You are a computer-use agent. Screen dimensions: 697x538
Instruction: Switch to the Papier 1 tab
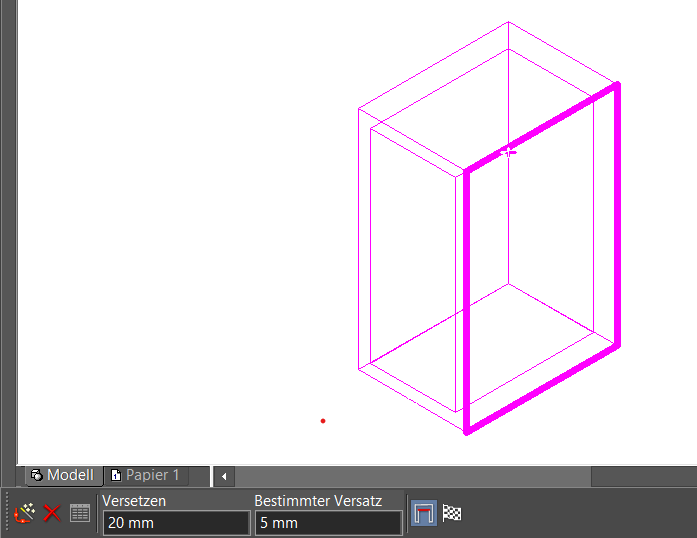(147, 475)
